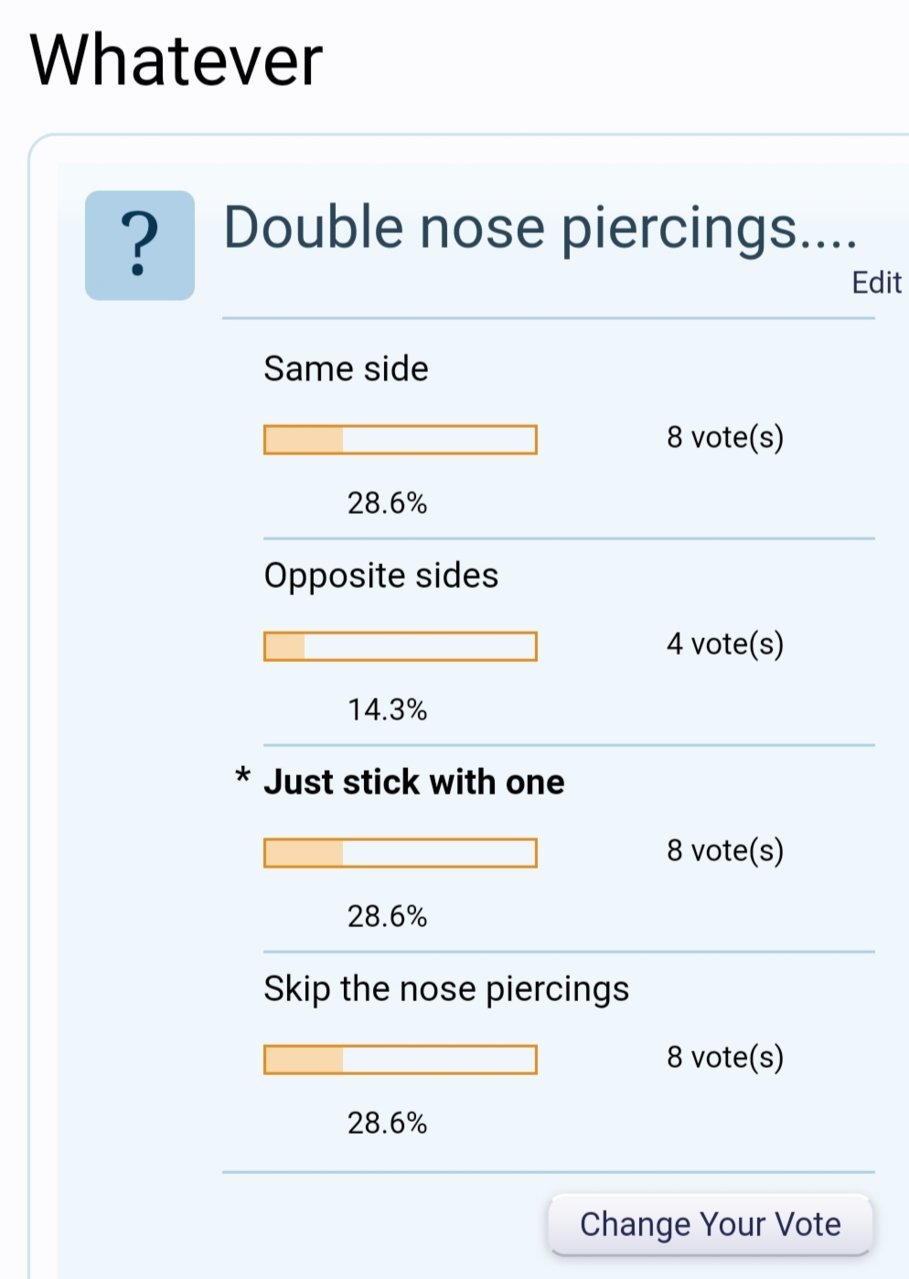Click the Change Your Vote button

coord(710,1224)
